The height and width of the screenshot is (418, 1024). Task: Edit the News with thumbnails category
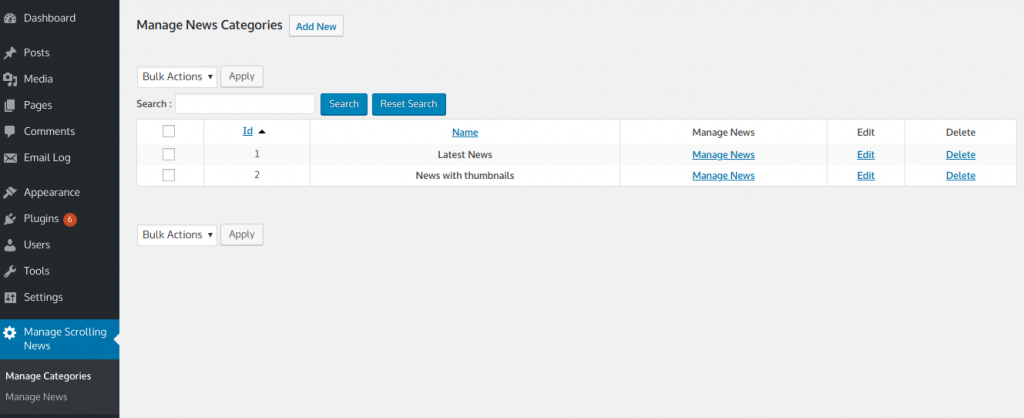[x=866, y=176]
